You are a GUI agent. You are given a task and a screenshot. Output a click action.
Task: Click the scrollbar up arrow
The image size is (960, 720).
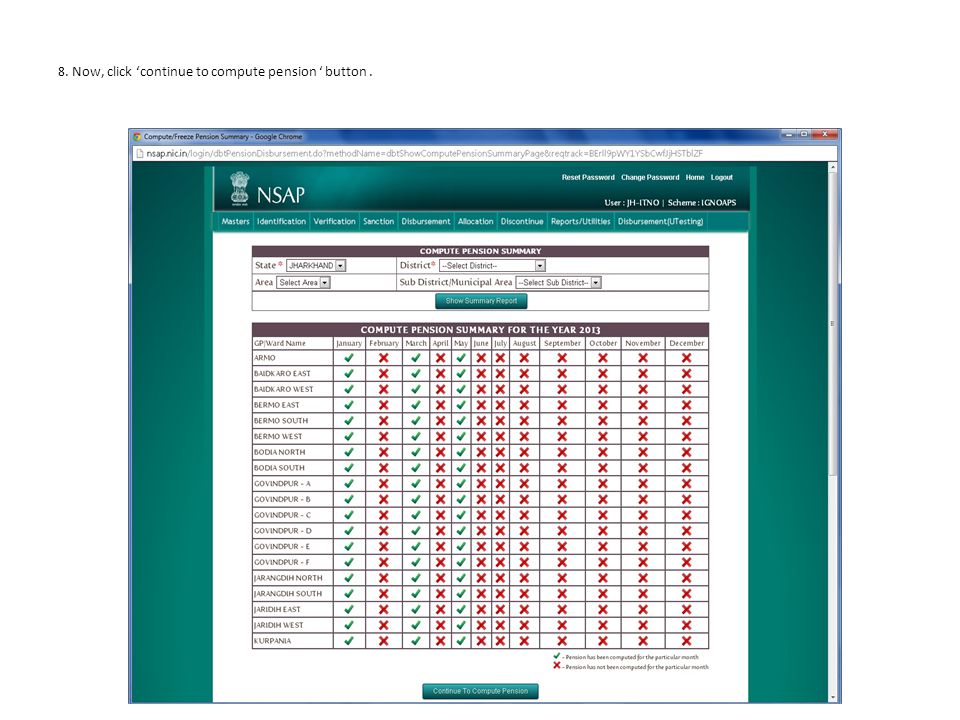(x=832, y=167)
